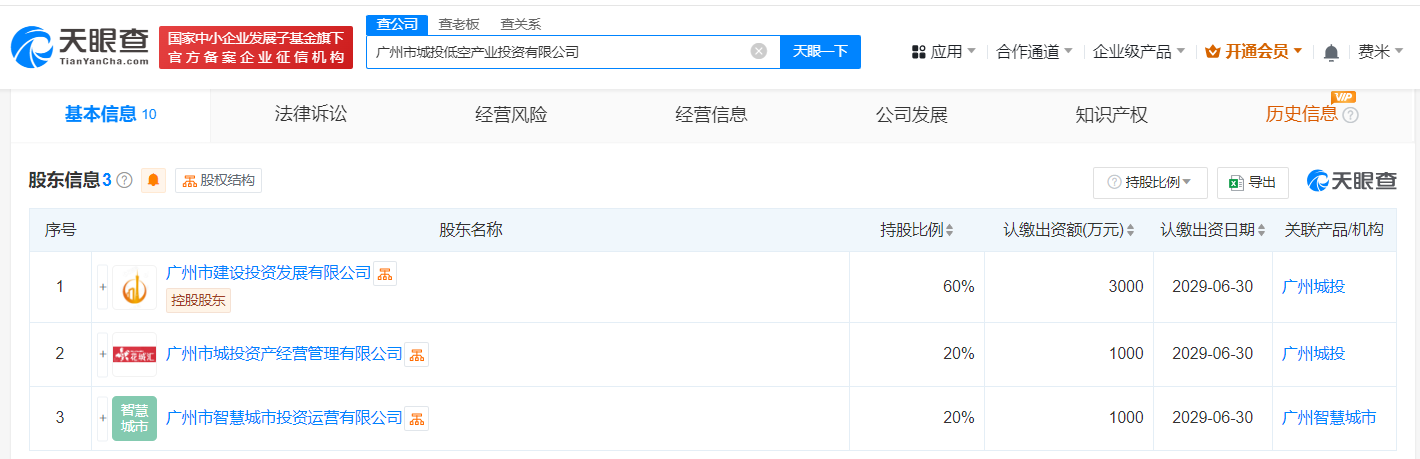1420x459 pixels.
Task: Open the 持股比例 dropdown filter
Action: [1150, 182]
